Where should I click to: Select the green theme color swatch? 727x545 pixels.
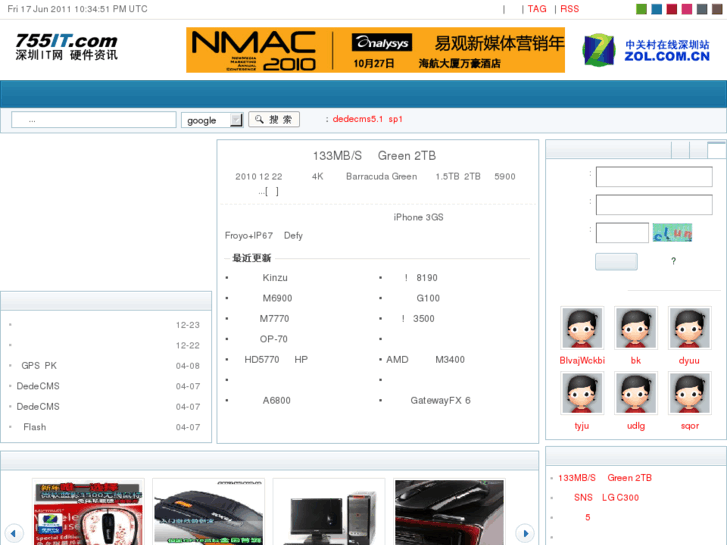pyautogui.click(x=641, y=9)
